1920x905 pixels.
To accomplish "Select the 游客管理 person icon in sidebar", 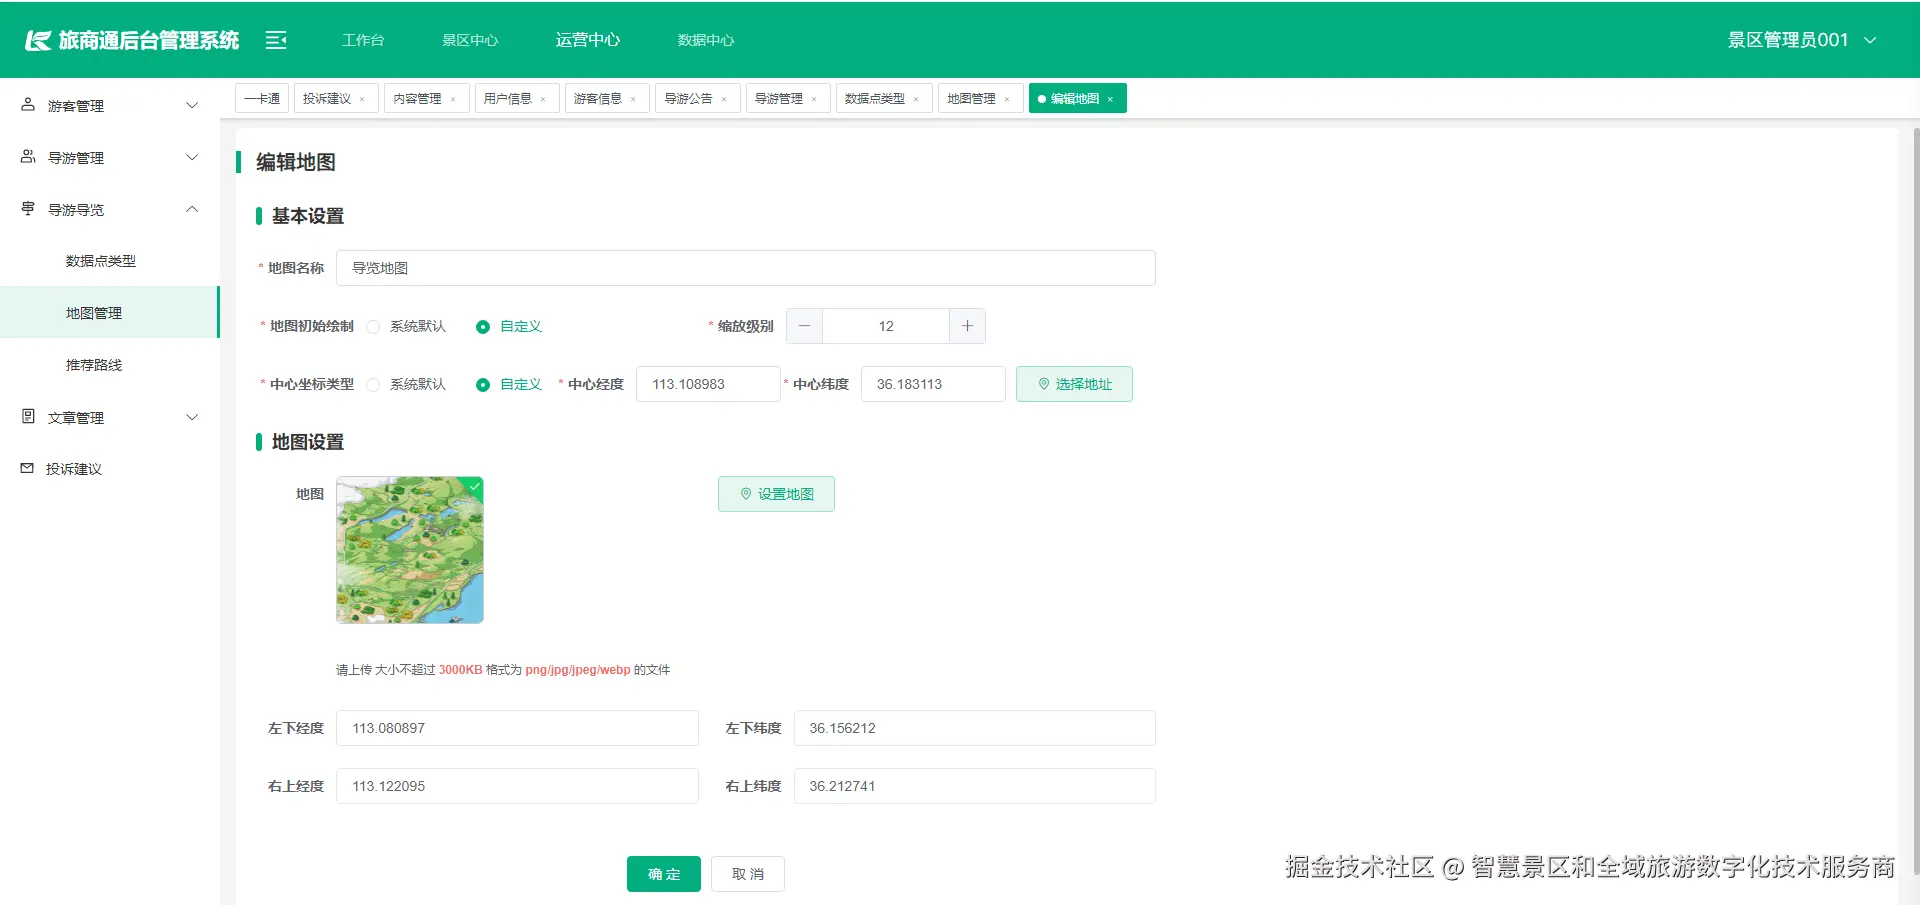I will tap(26, 104).
